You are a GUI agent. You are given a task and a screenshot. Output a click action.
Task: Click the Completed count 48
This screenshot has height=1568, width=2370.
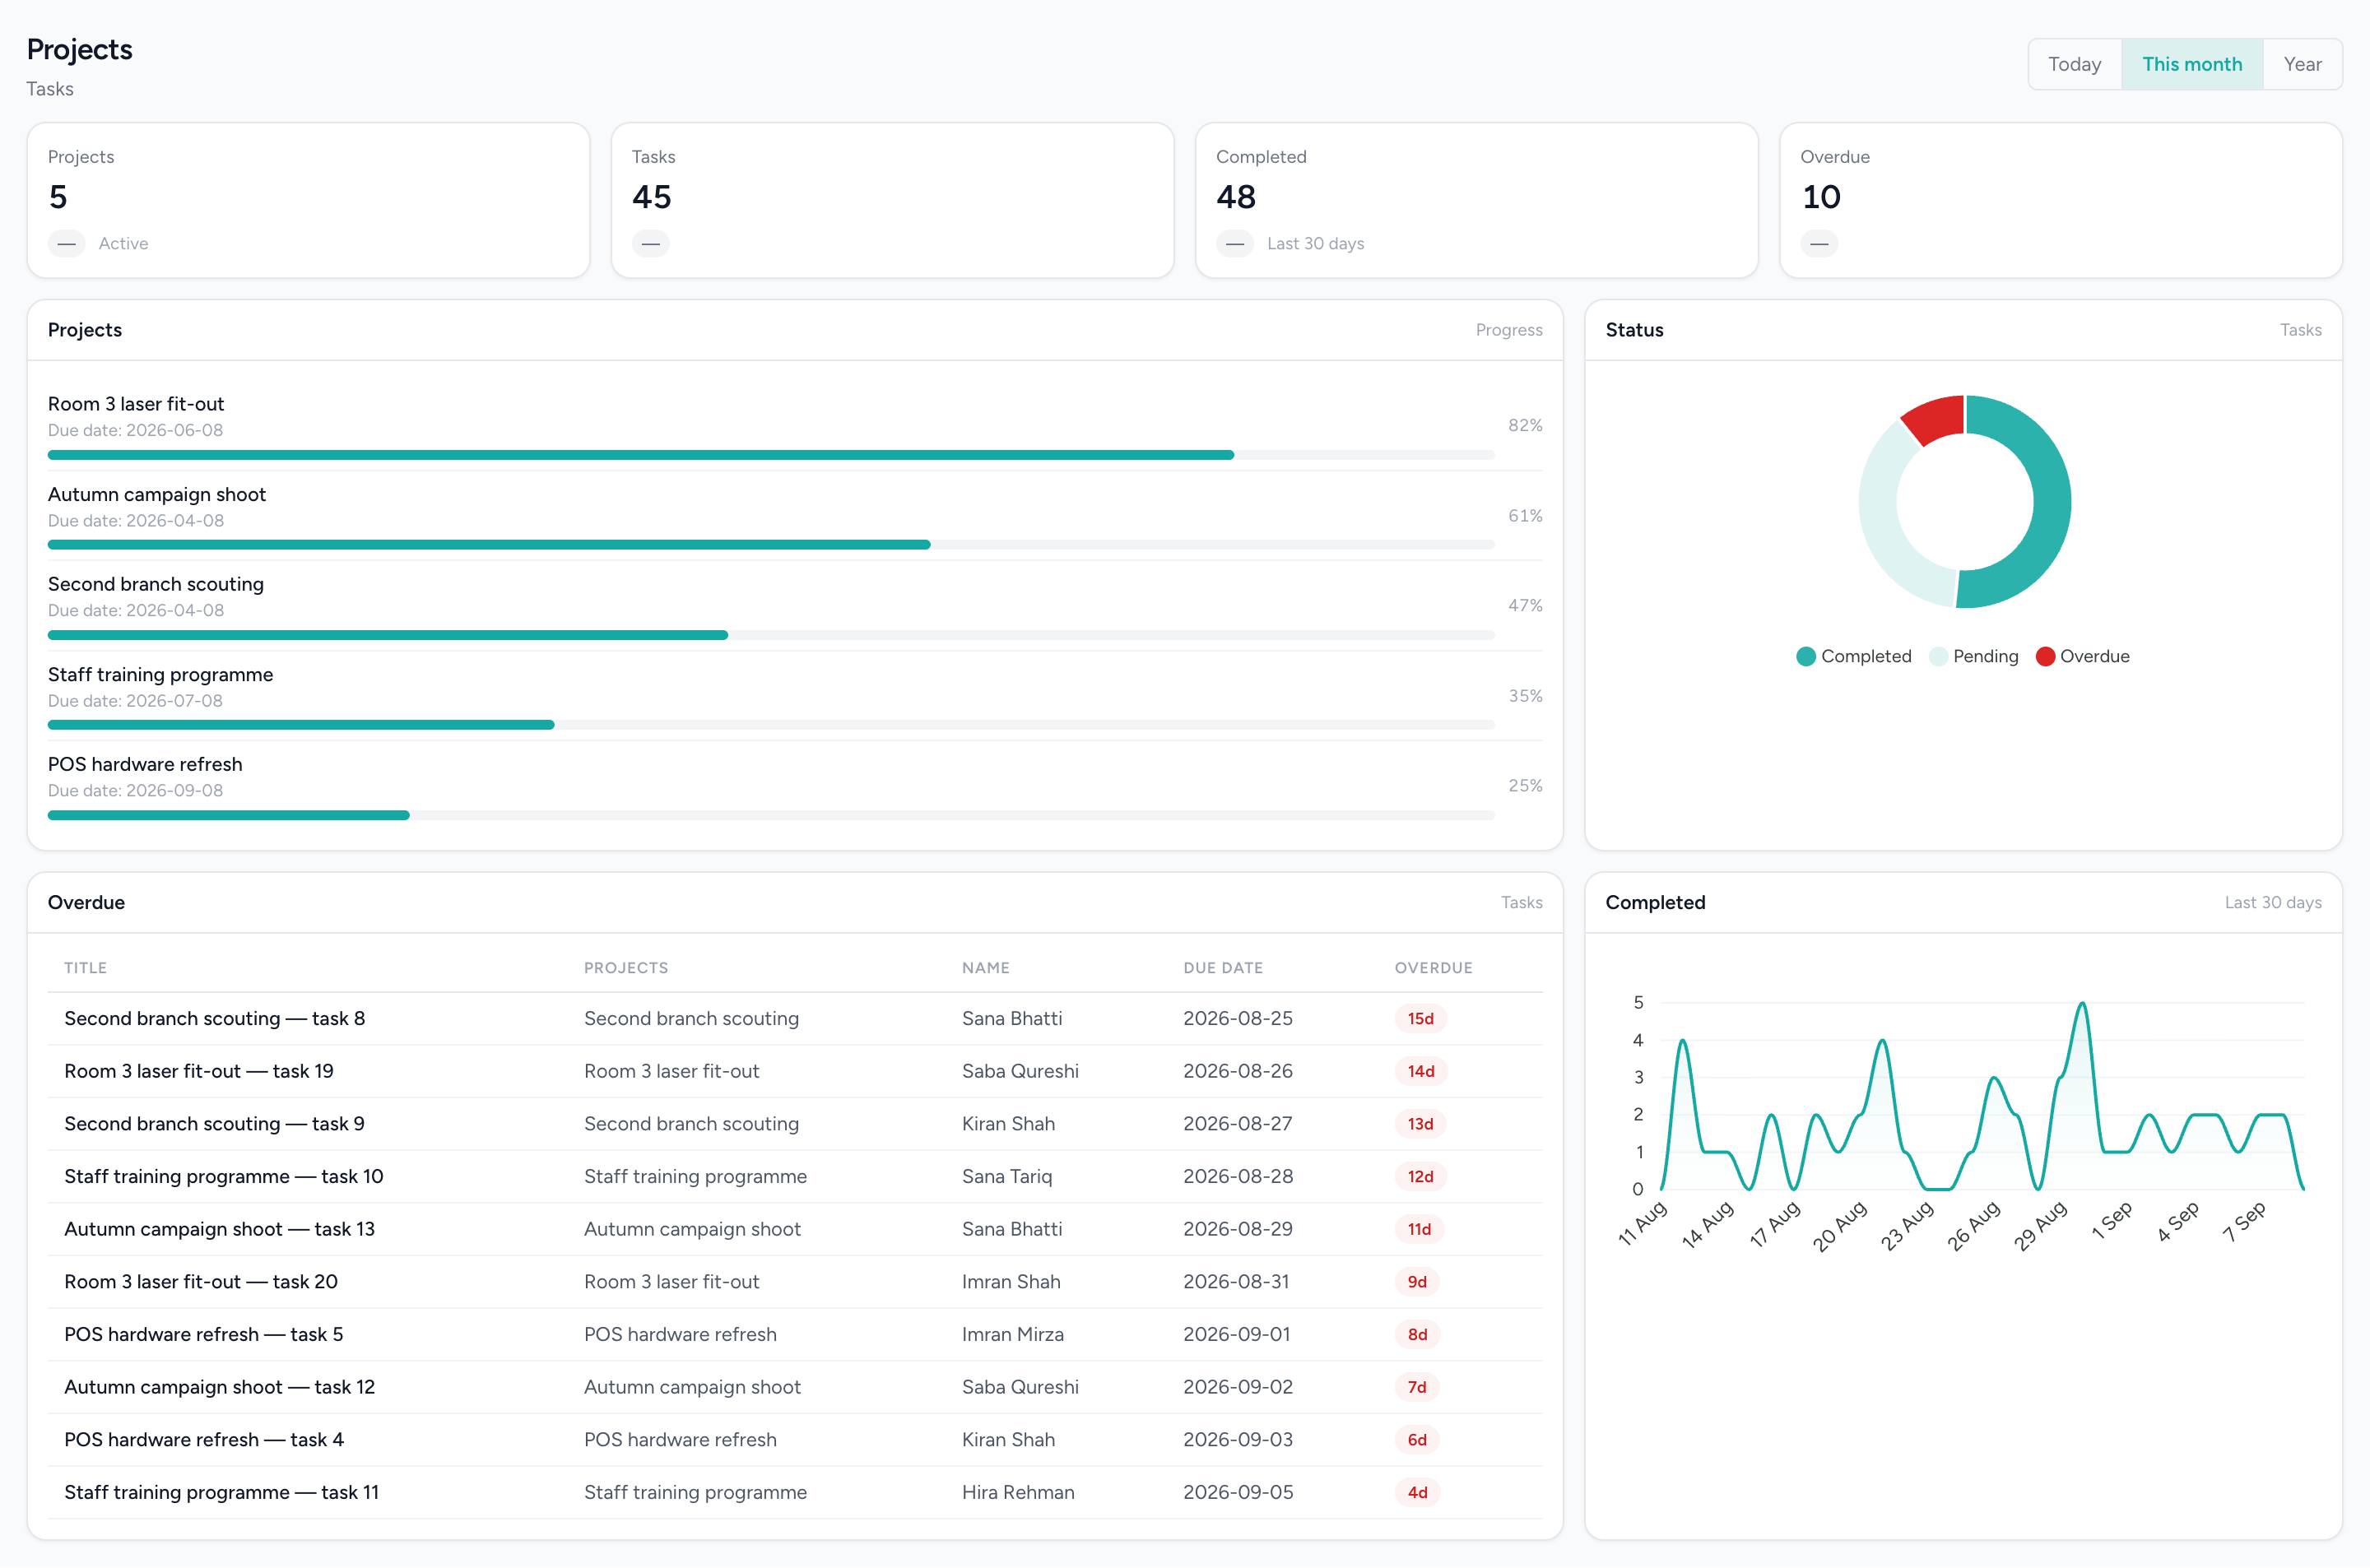coord(1236,197)
